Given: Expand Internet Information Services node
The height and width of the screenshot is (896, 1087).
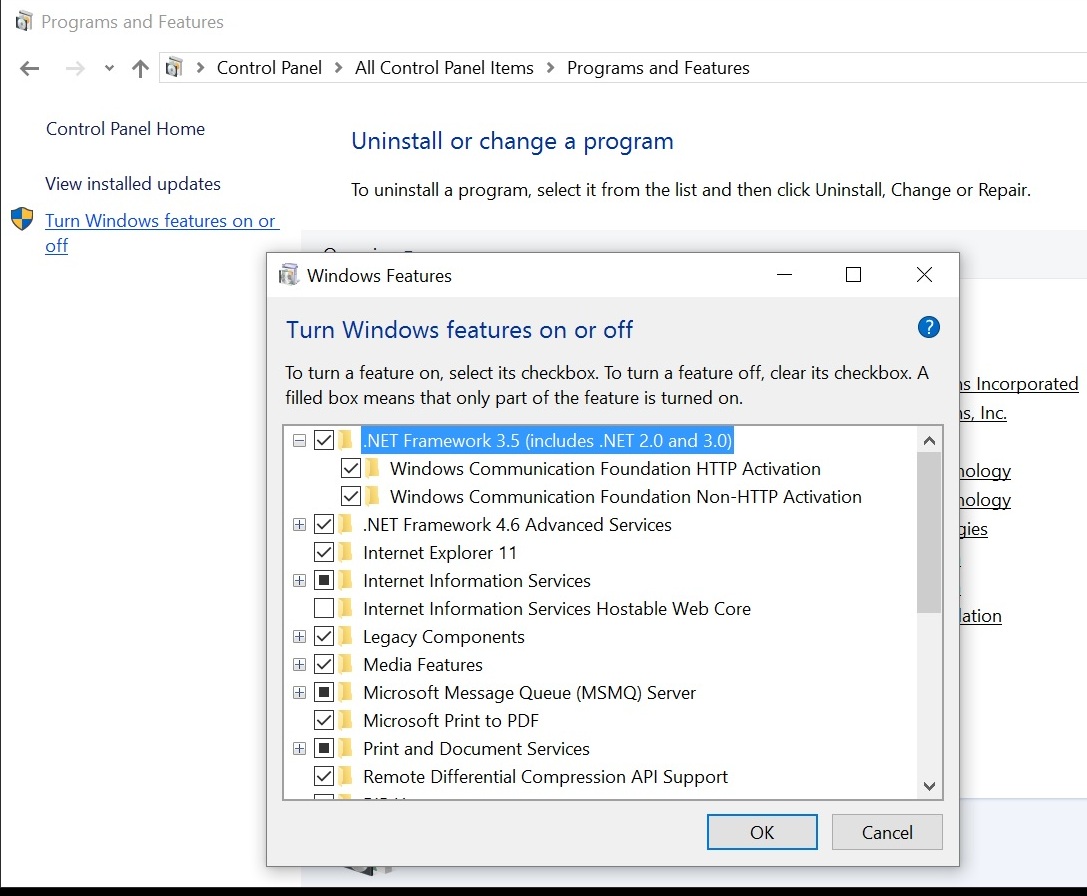Looking at the screenshot, I should pos(299,580).
